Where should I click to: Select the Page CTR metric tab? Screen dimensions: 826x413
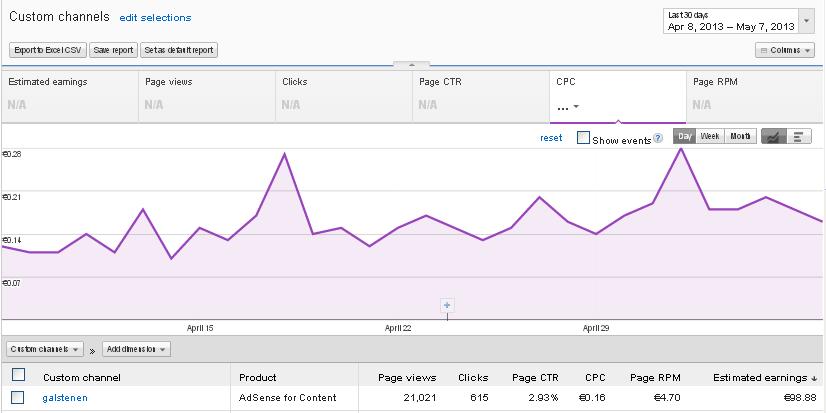point(481,97)
